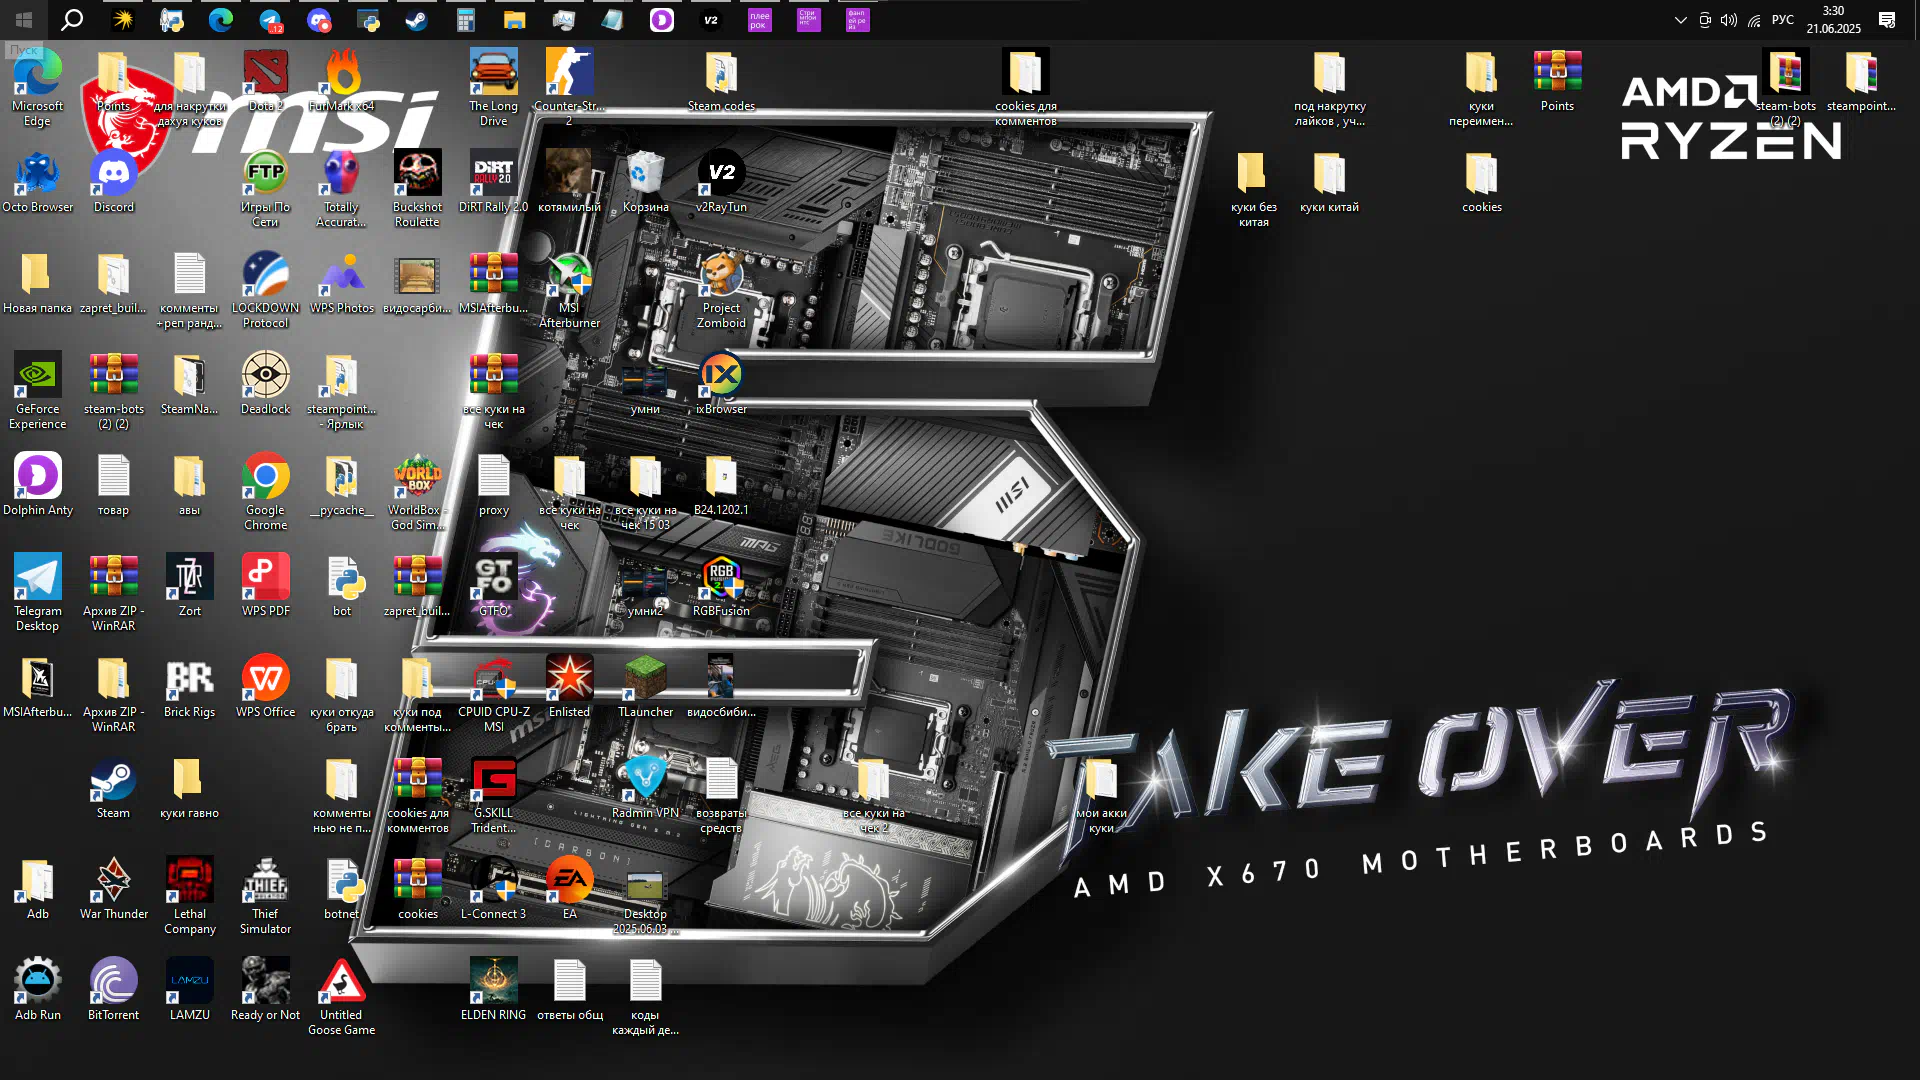Open the WorldBox God Simulator shortcut
The image size is (1920, 1080).
[417, 491]
